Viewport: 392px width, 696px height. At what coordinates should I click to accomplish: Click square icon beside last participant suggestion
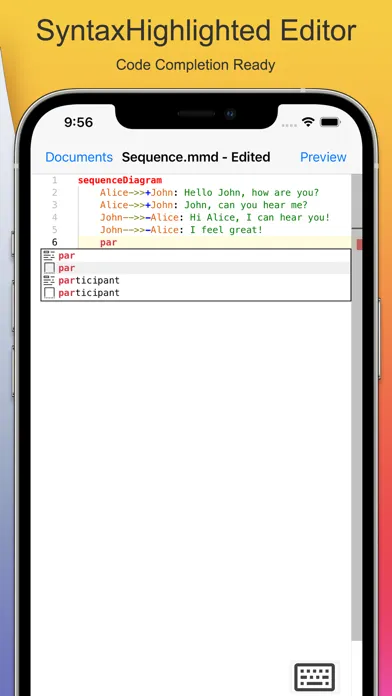49,293
